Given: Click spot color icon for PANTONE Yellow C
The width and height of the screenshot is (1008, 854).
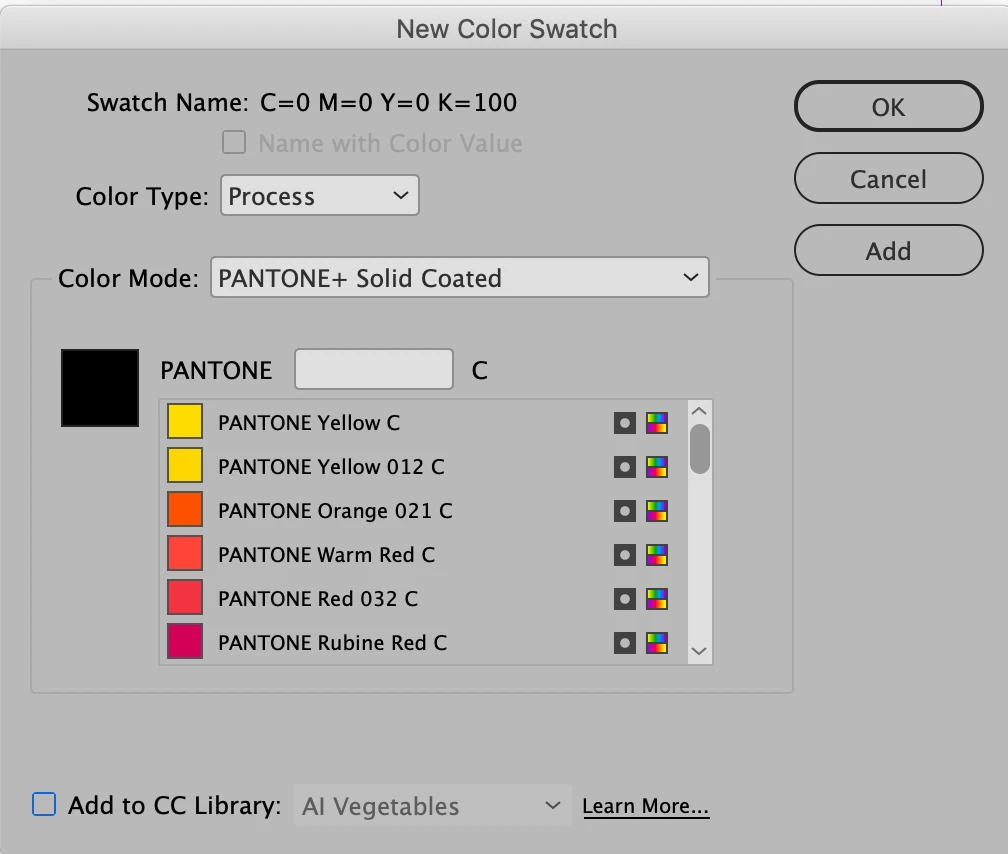Looking at the screenshot, I should point(625,423).
